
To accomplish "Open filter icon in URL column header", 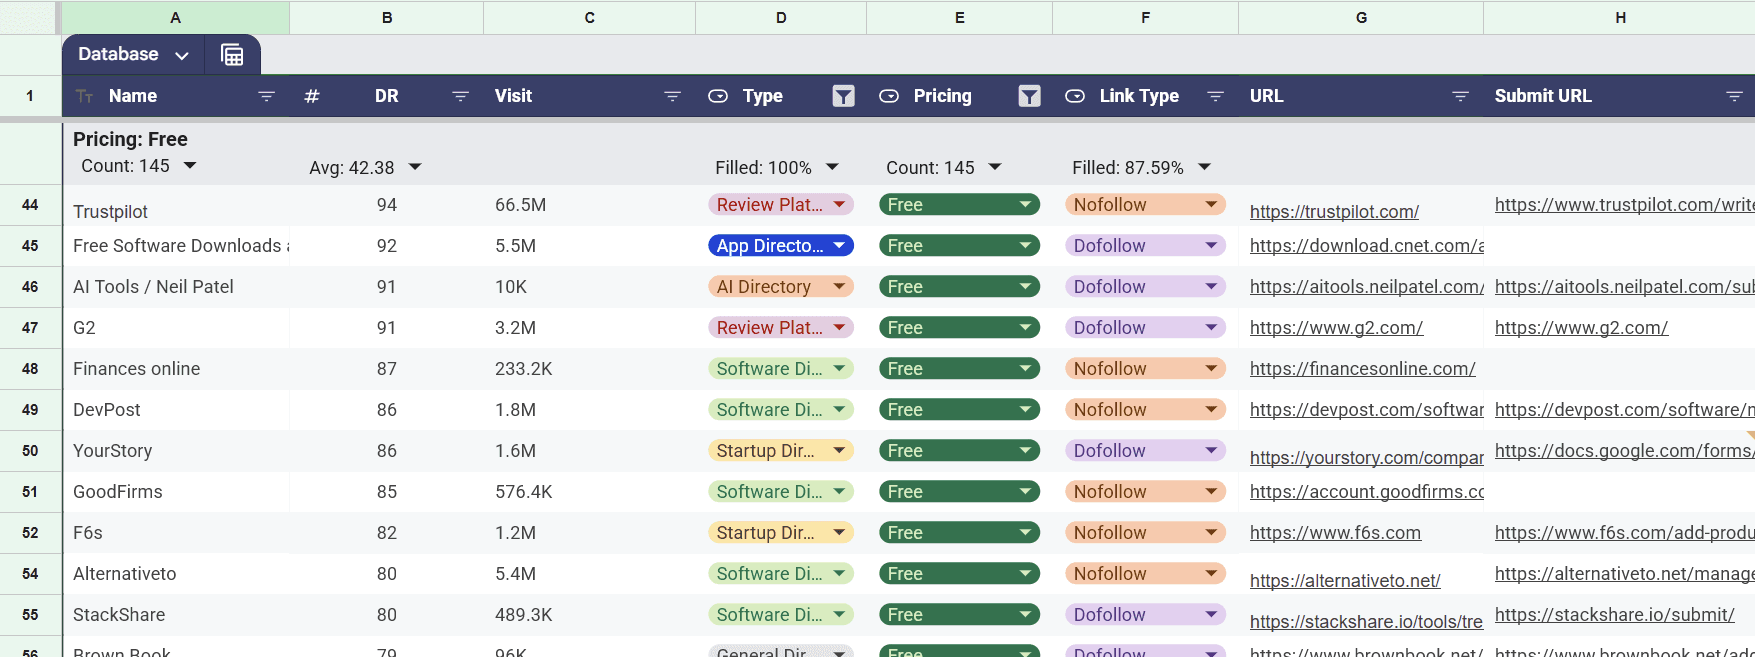I will 1460,96.
